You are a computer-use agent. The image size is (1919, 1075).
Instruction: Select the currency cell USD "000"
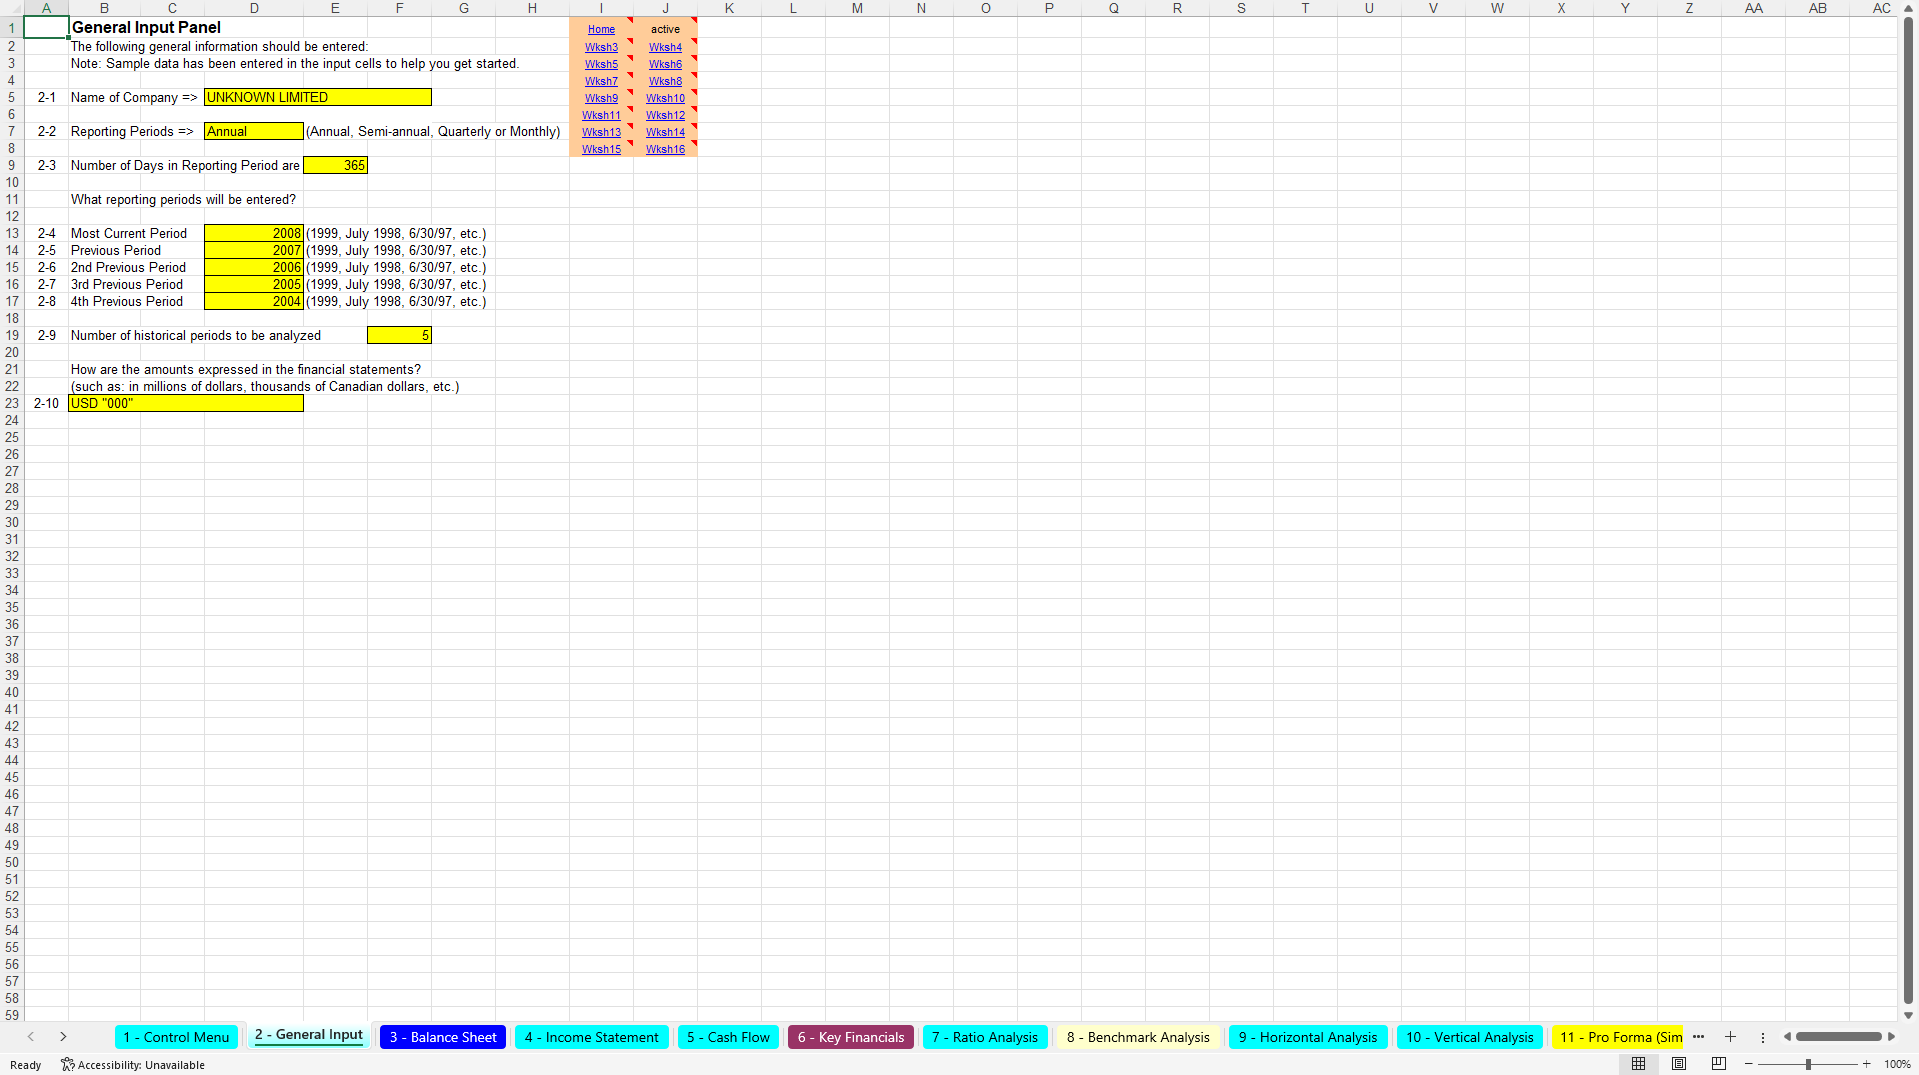point(186,403)
